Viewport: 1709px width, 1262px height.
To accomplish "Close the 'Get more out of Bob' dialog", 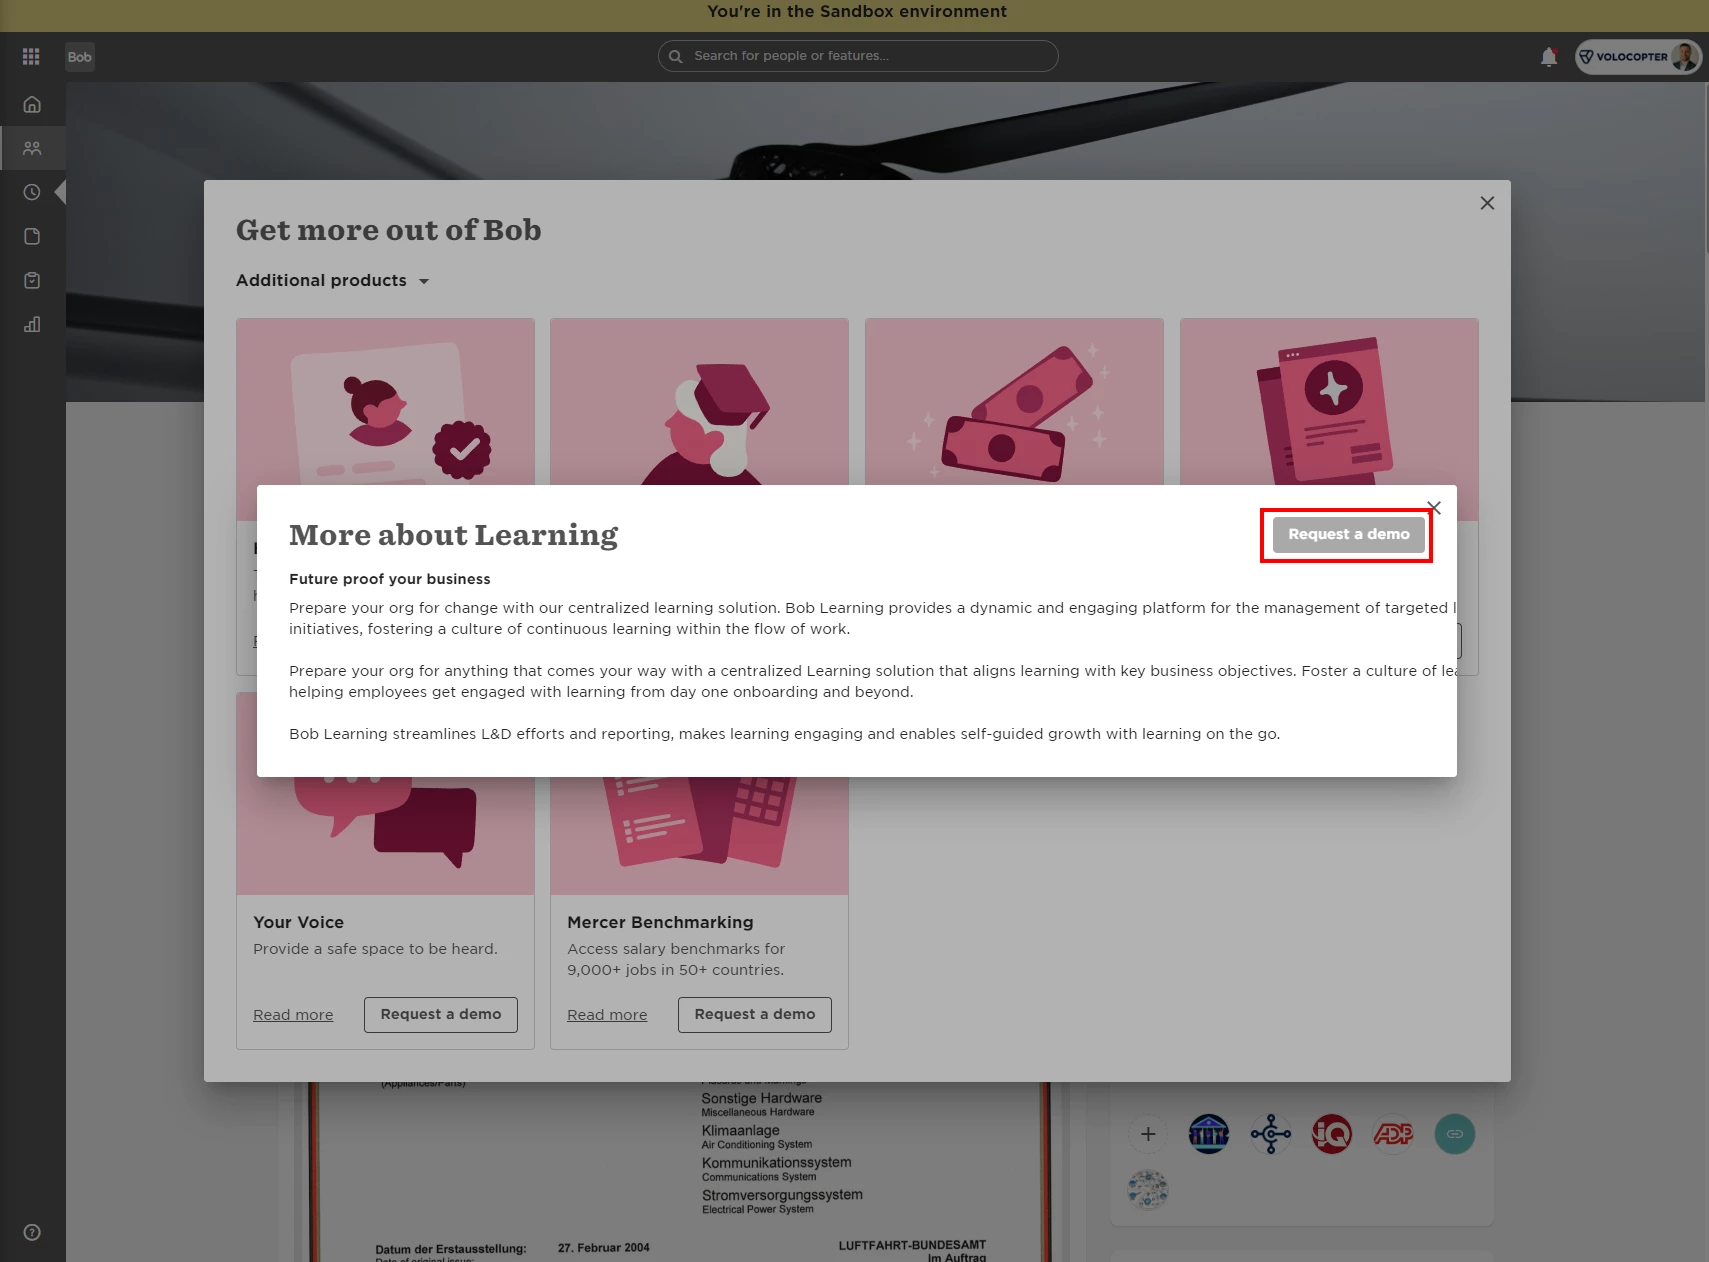I will [1487, 203].
